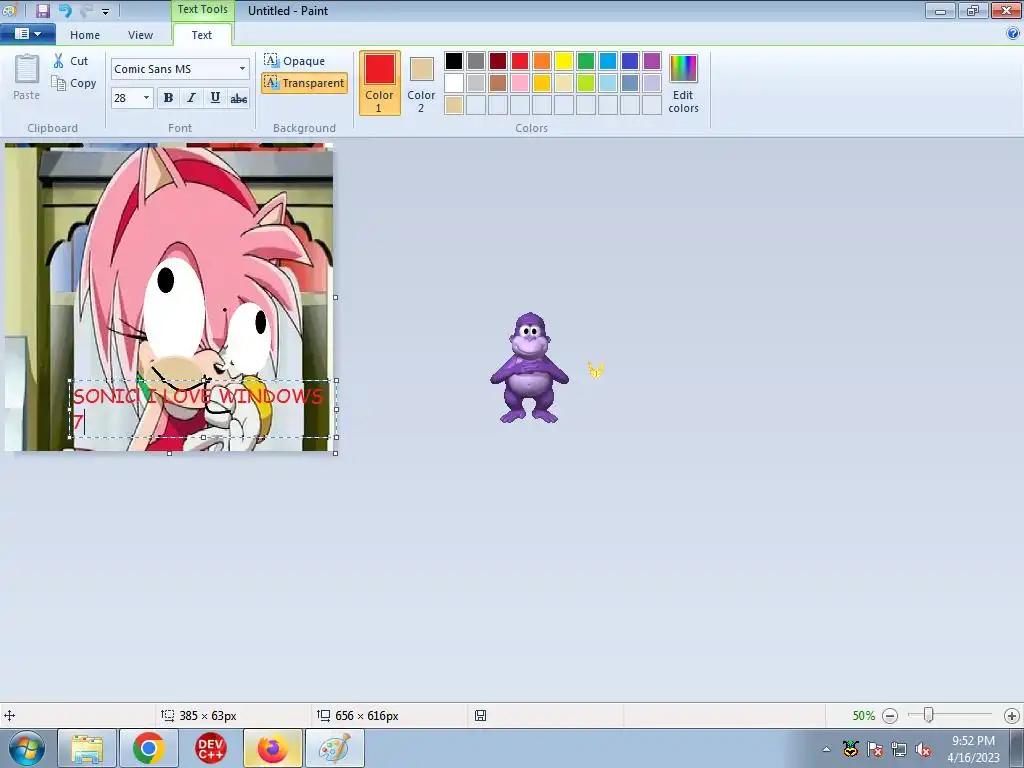The image size is (1024, 768).
Task: Toggle Bold formatting
Action: click(x=168, y=98)
